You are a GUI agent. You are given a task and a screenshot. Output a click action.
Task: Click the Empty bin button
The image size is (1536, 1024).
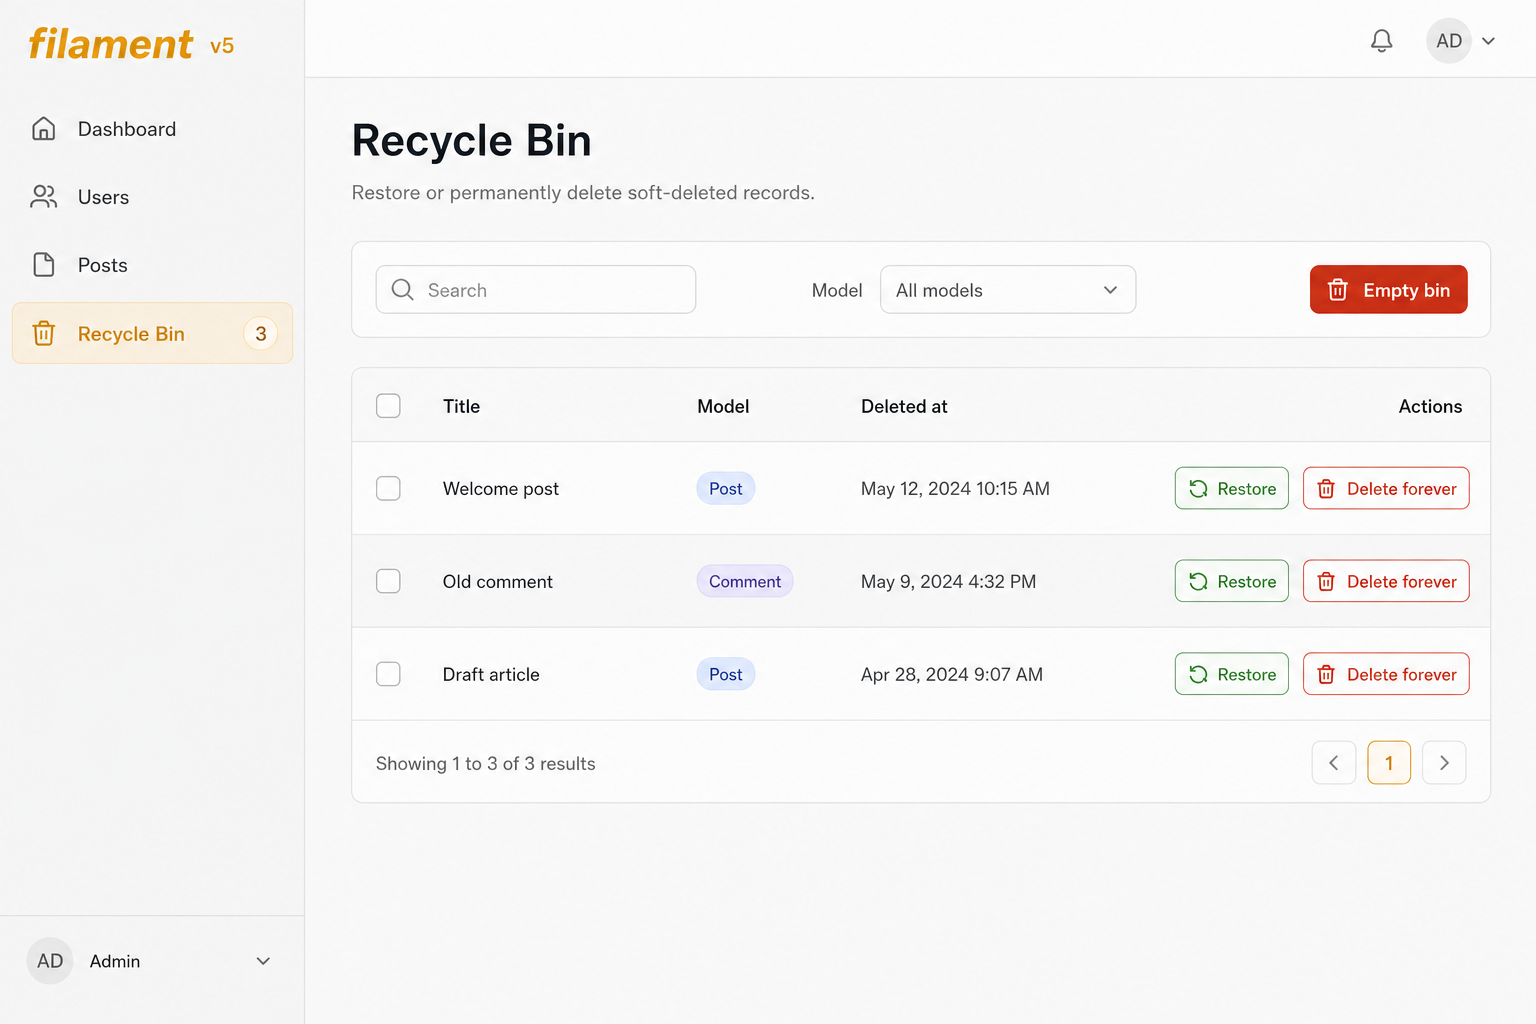pos(1389,290)
